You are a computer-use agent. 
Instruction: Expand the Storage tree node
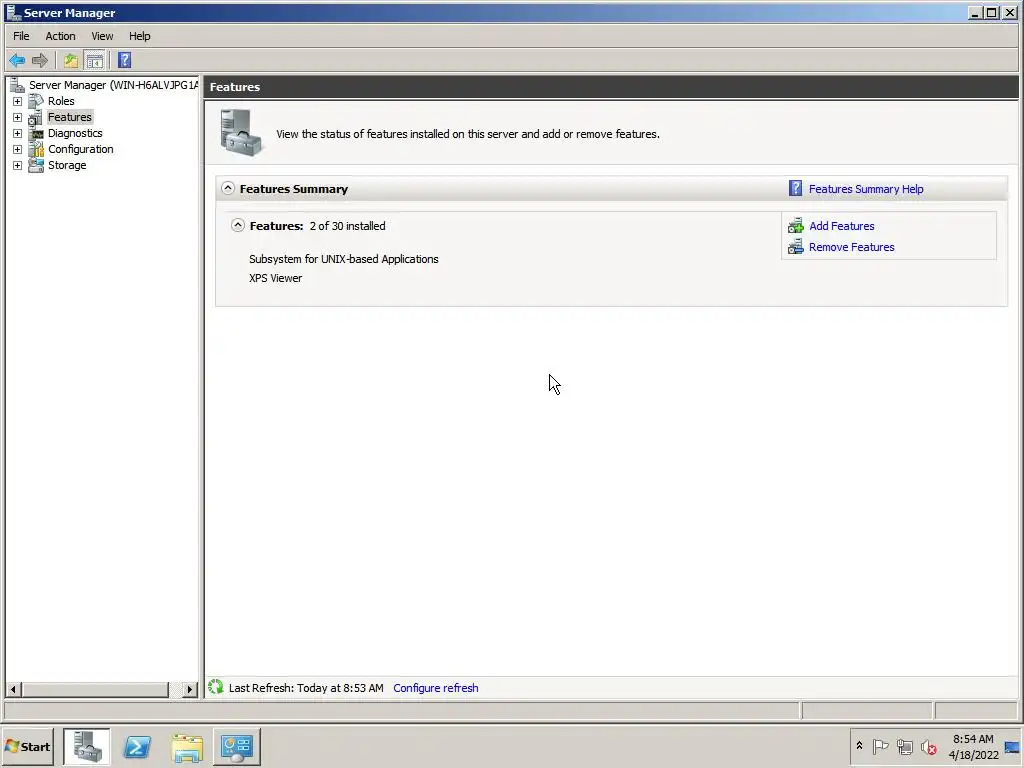[18, 165]
